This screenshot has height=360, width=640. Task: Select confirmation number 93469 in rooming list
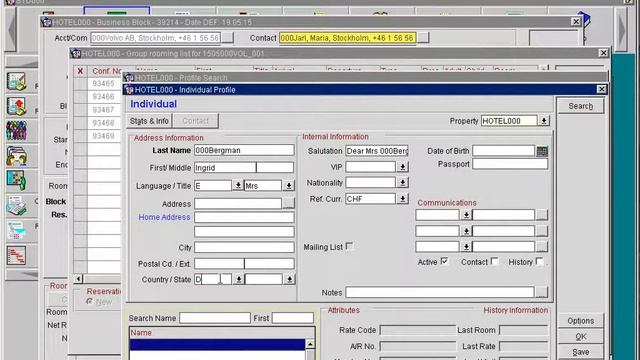click(x=103, y=136)
